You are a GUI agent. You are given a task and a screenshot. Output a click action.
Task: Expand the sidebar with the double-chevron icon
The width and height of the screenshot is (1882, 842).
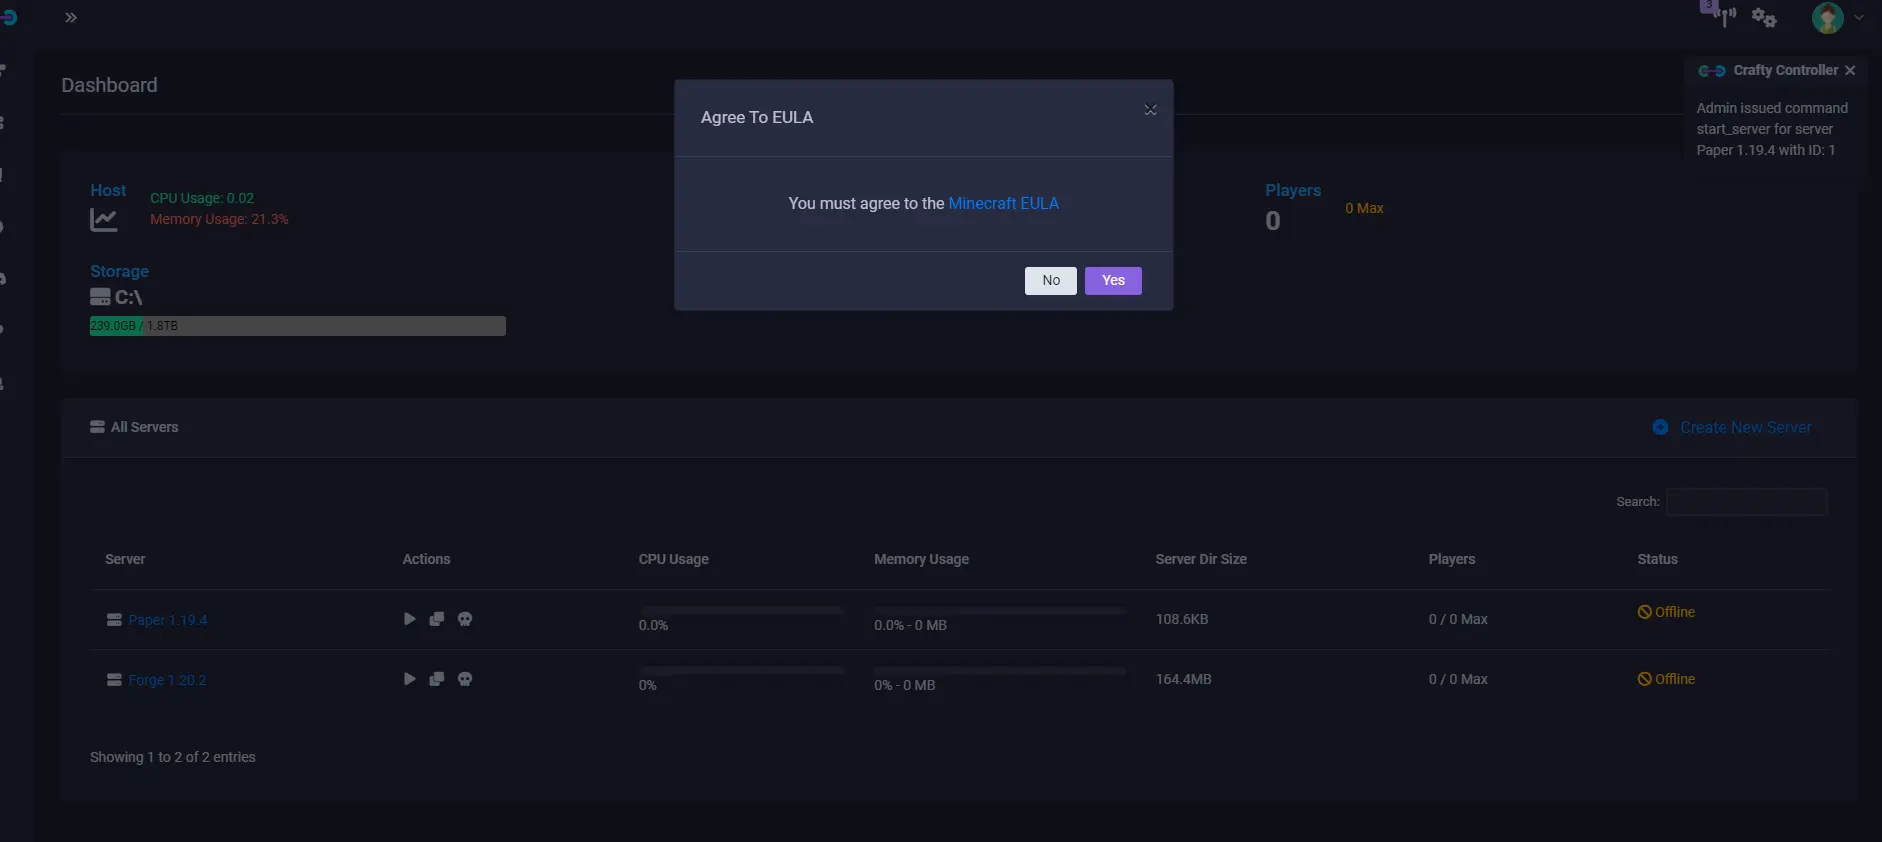(x=71, y=18)
